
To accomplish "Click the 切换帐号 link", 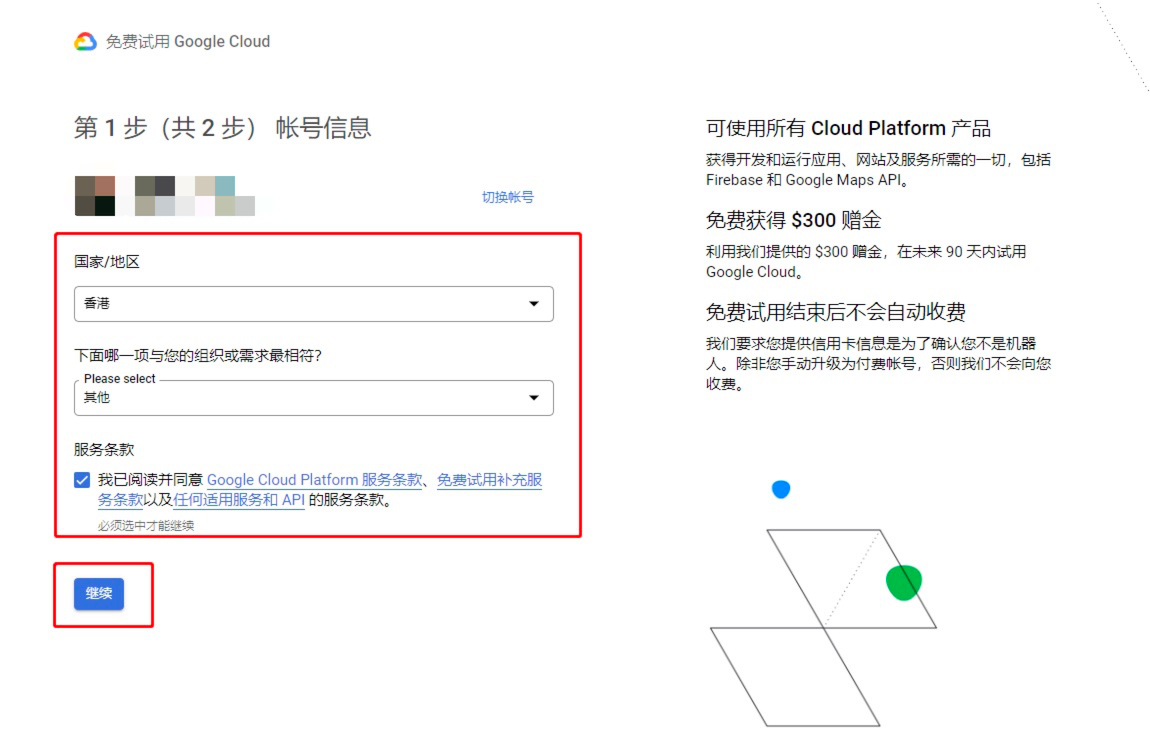I will coord(508,197).
